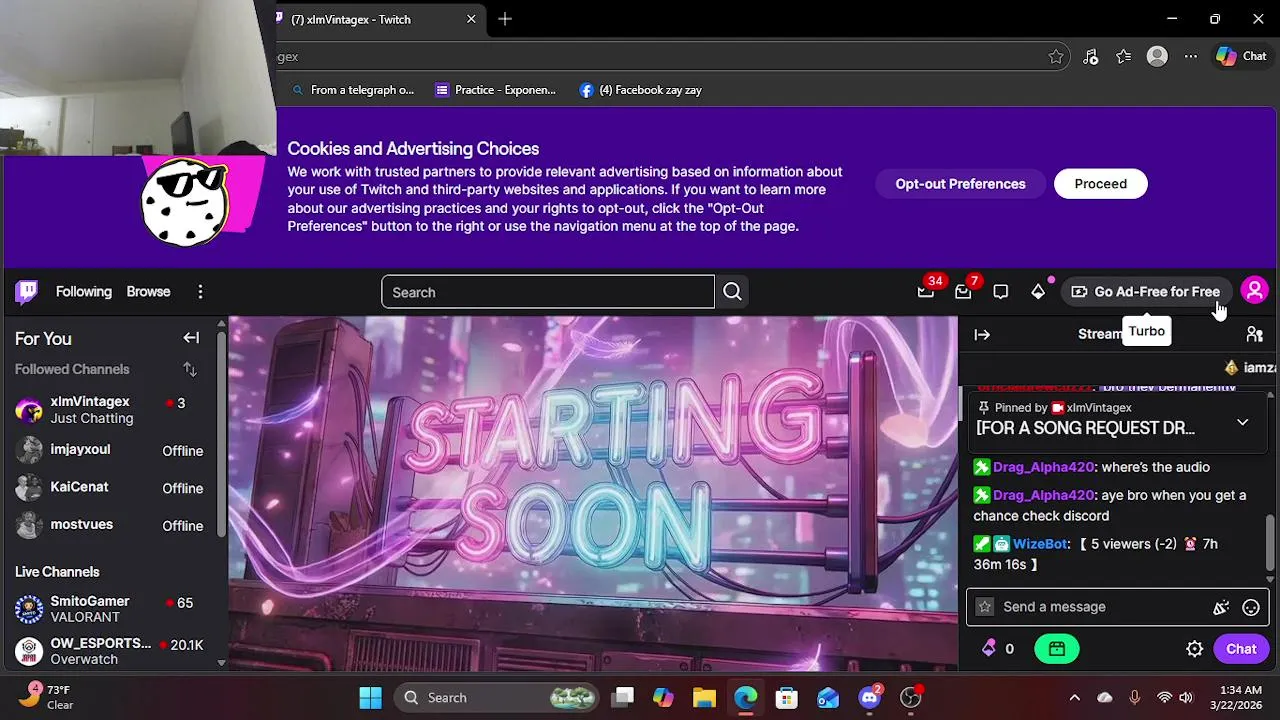This screenshot has width=1280, height=720.
Task: Collapse the stream chat panel
Action: pyautogui.click(x=982, y=335)
